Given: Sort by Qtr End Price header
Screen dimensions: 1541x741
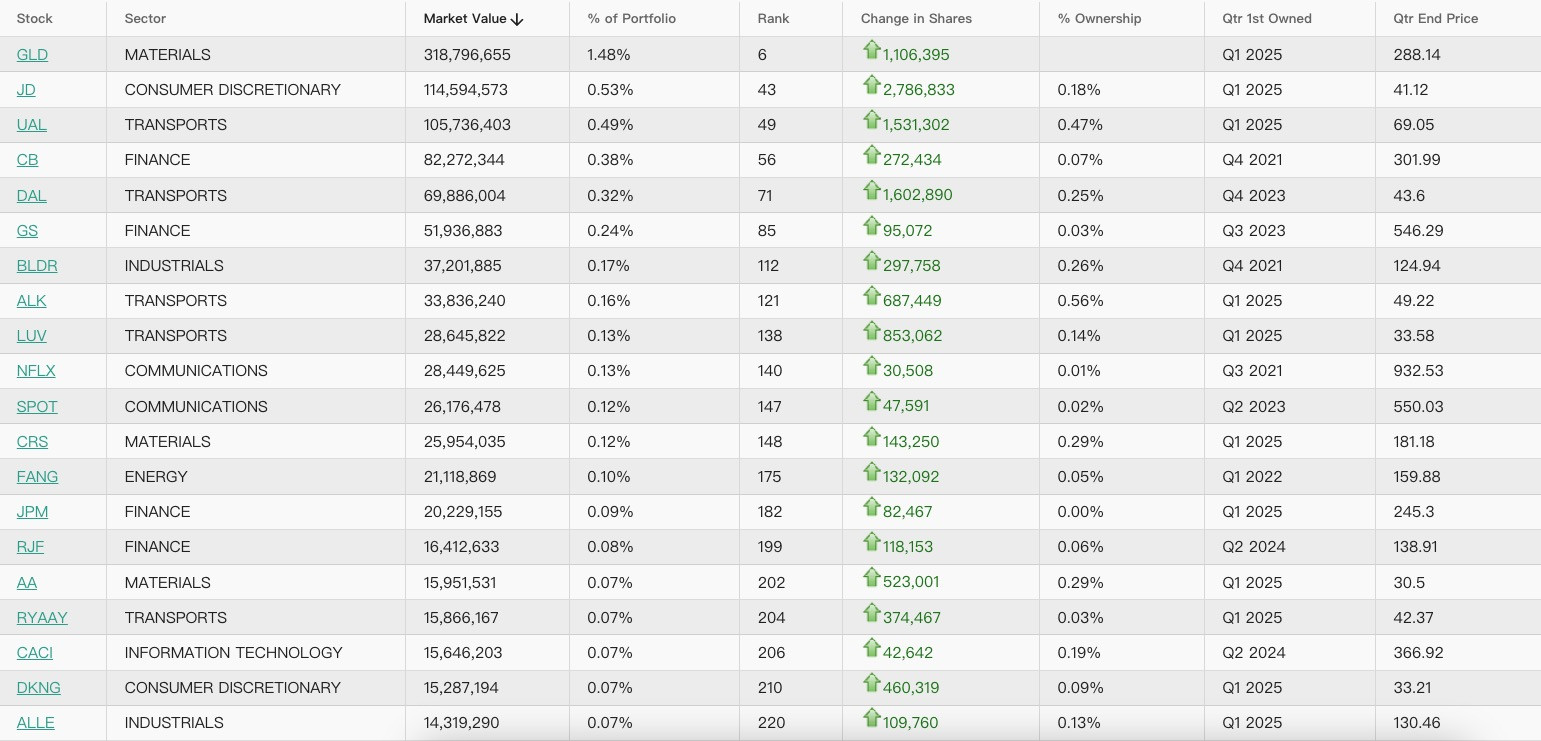Looking at the screenshot, I should click(1435, 19).
